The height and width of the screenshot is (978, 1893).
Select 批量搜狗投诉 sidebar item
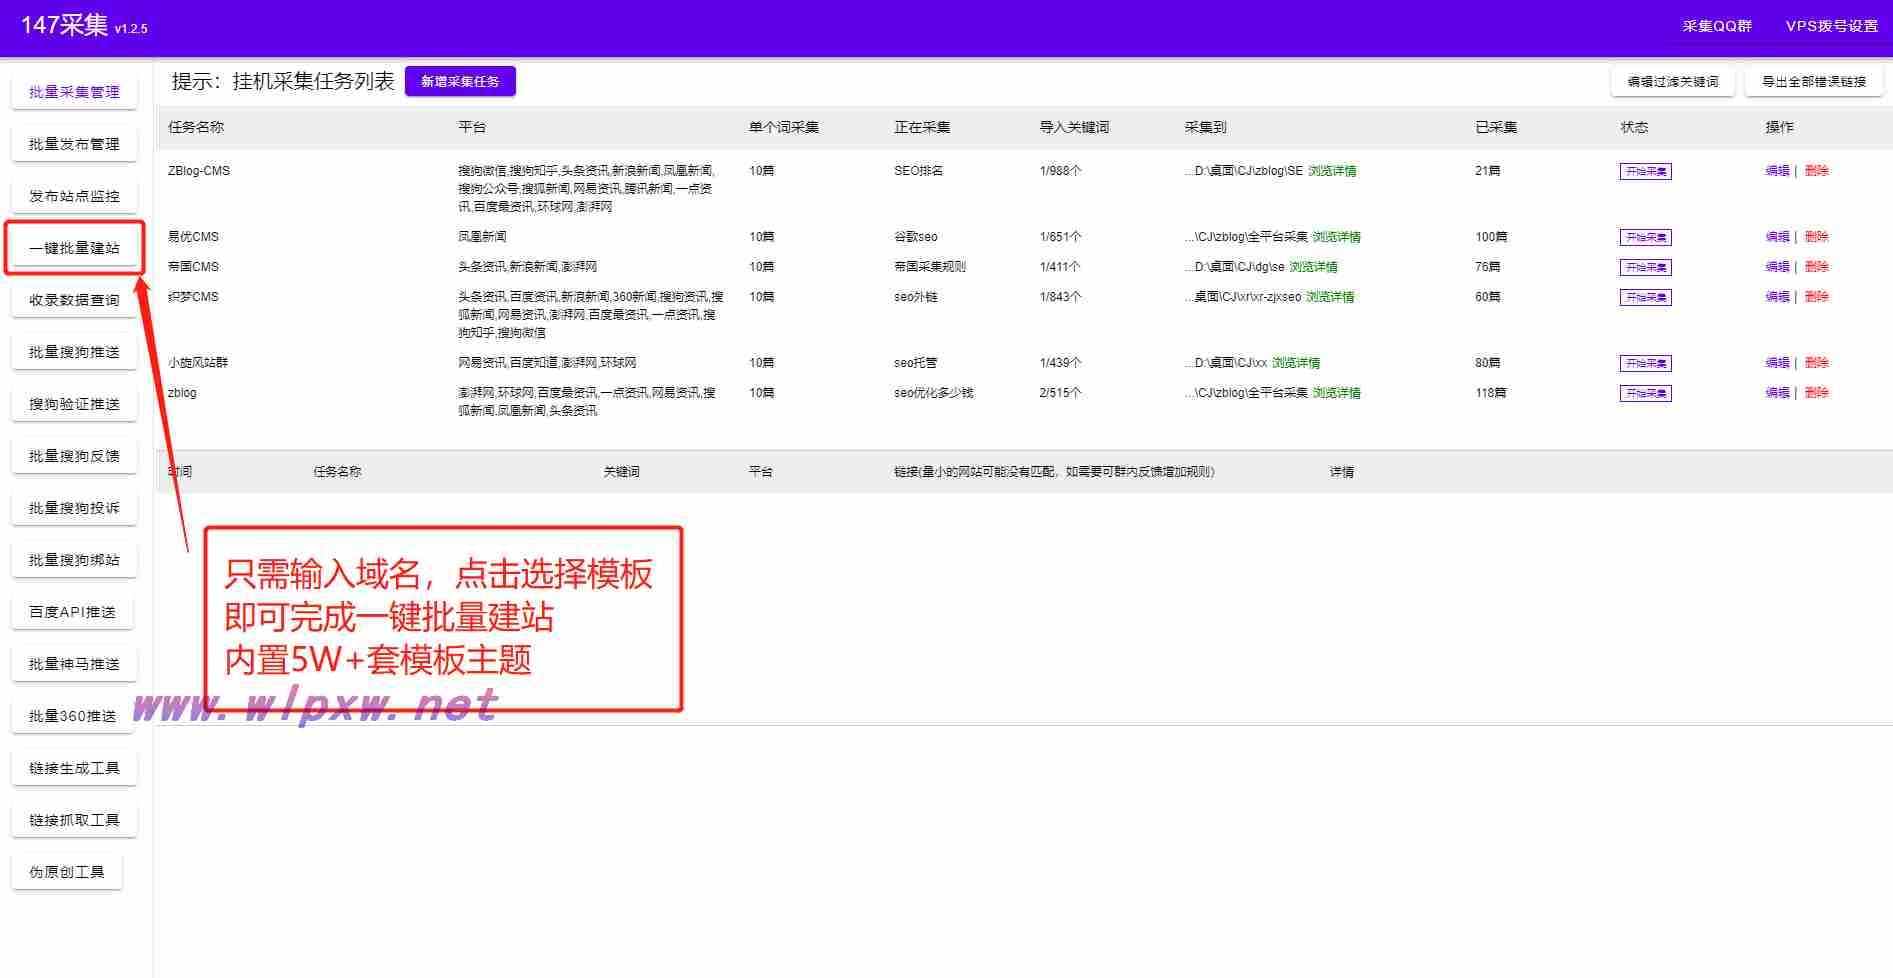click(74, 508)
